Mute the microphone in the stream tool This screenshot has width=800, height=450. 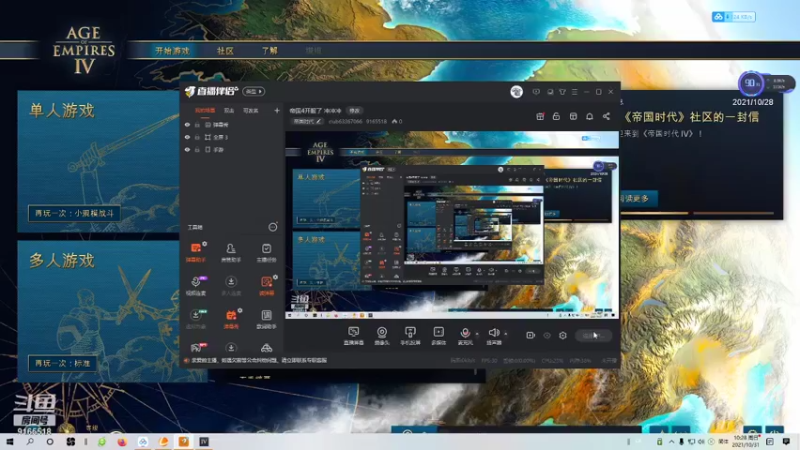[x=465, y=336]
